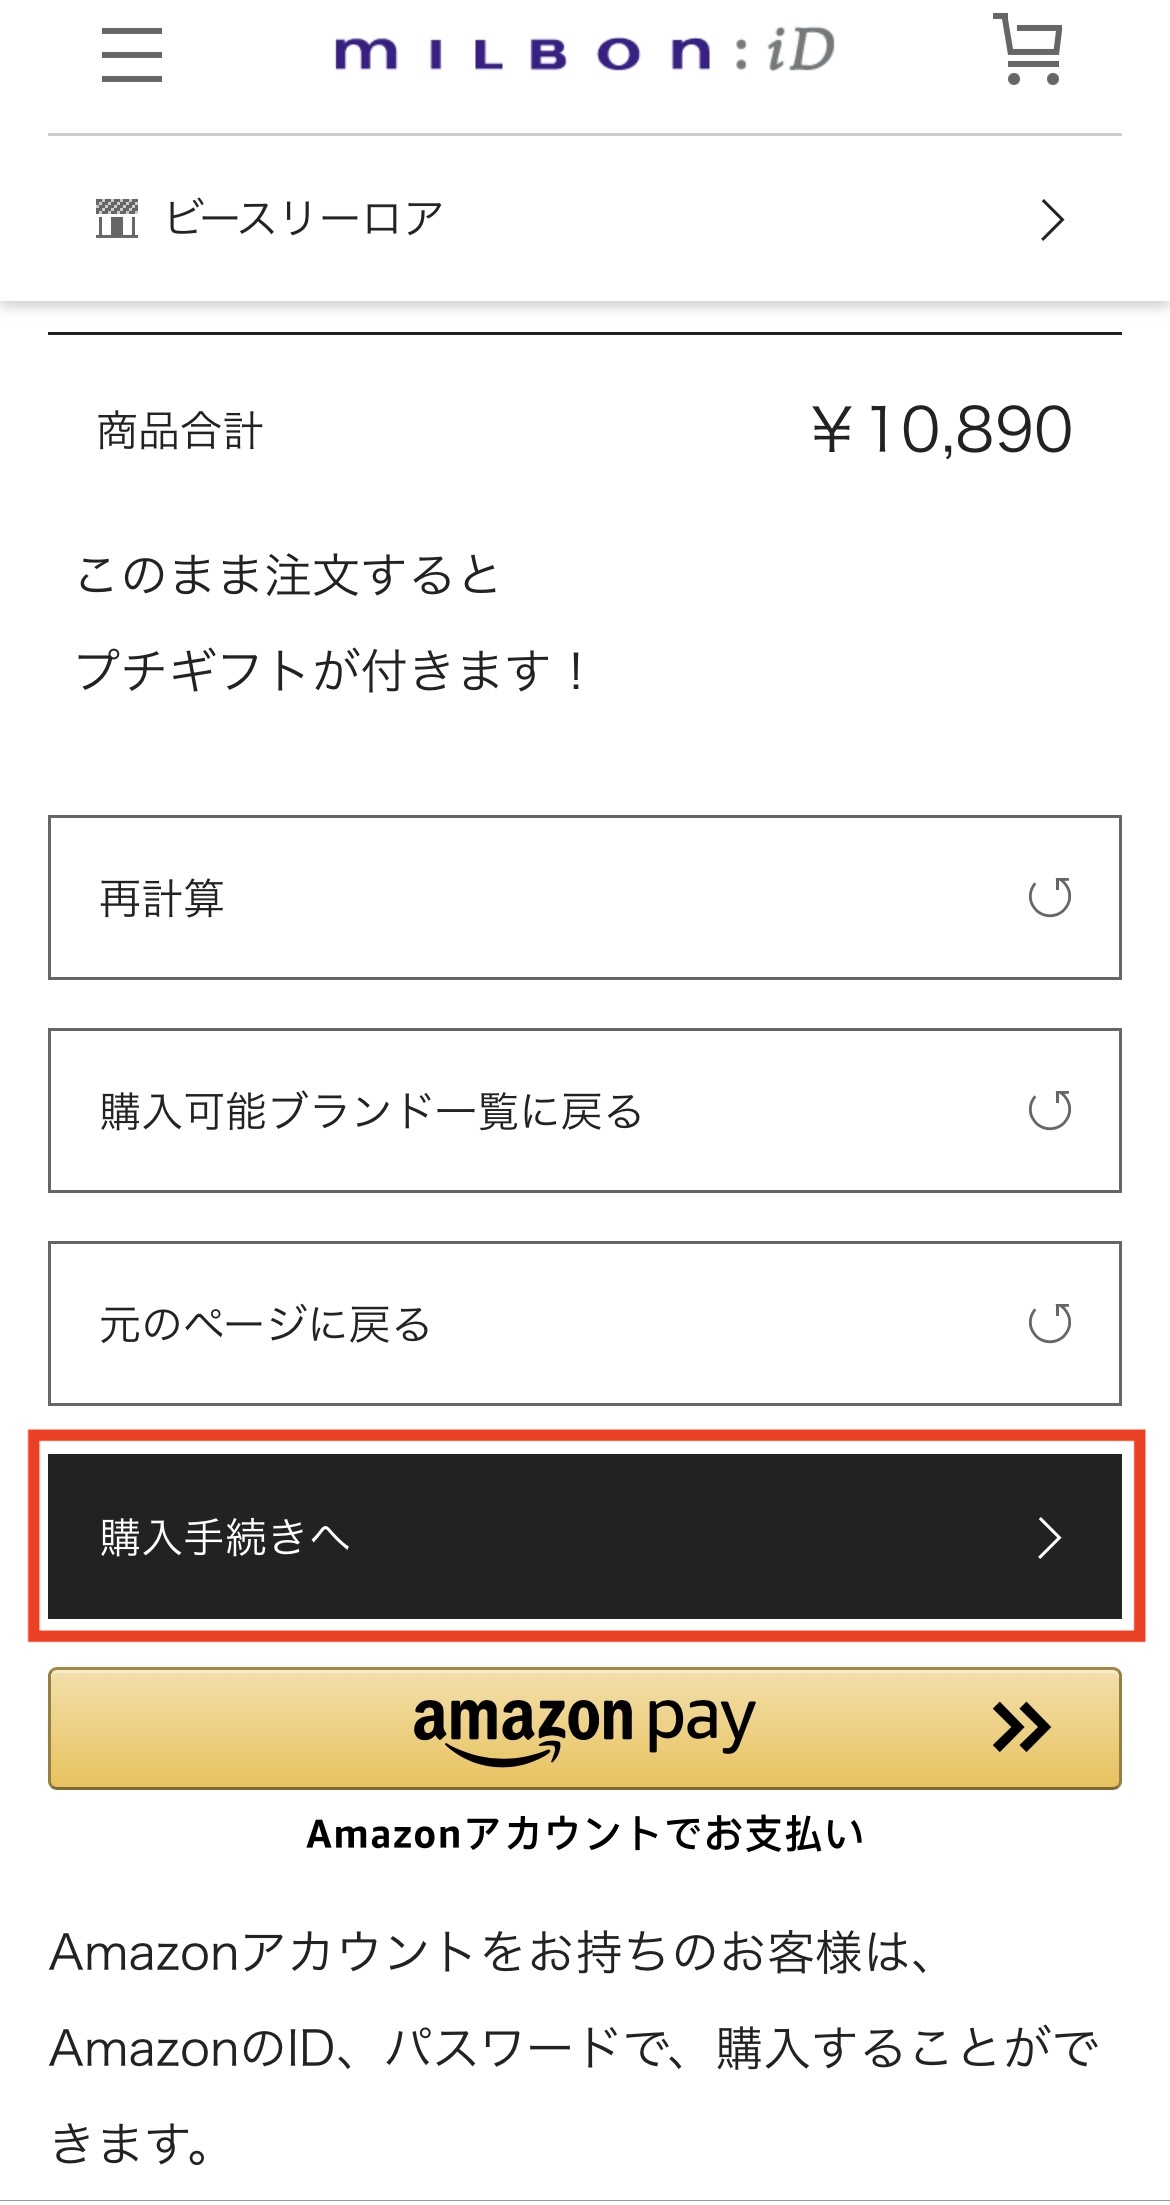The width and height of the screenshot is (1170, 2205).
Task: Click the 商品合計 label
Action: pos(180,431)
